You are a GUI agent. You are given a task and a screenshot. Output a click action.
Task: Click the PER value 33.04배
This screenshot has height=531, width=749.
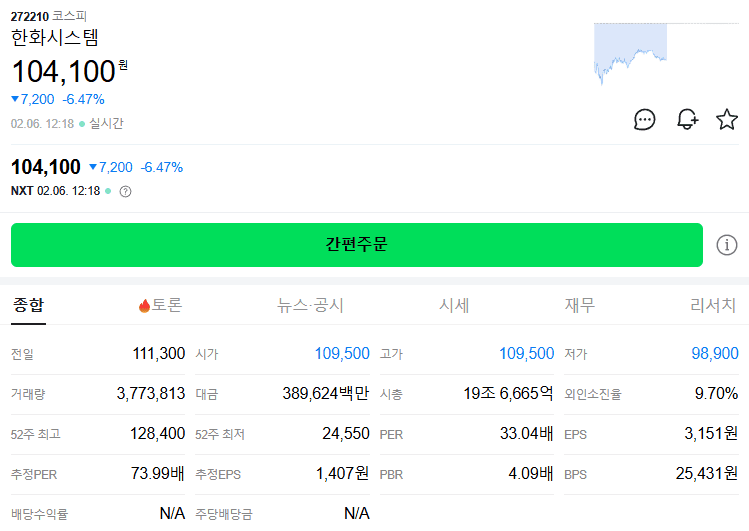click(x=526, y=434)
